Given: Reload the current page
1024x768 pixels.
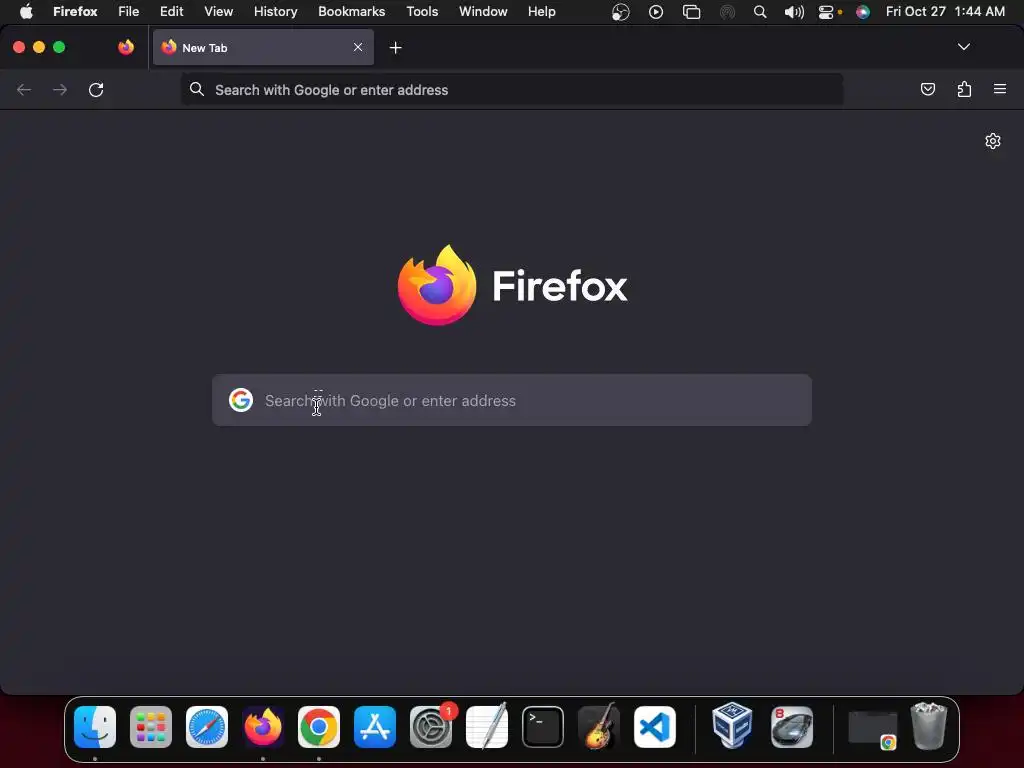Looking at the screenshot, I should click(96, 89).
